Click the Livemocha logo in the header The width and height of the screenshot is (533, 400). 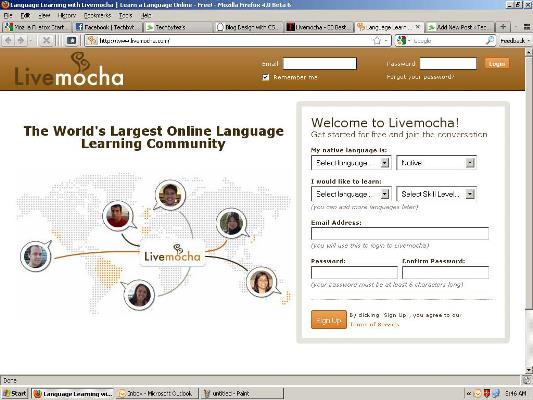(69, 69)
